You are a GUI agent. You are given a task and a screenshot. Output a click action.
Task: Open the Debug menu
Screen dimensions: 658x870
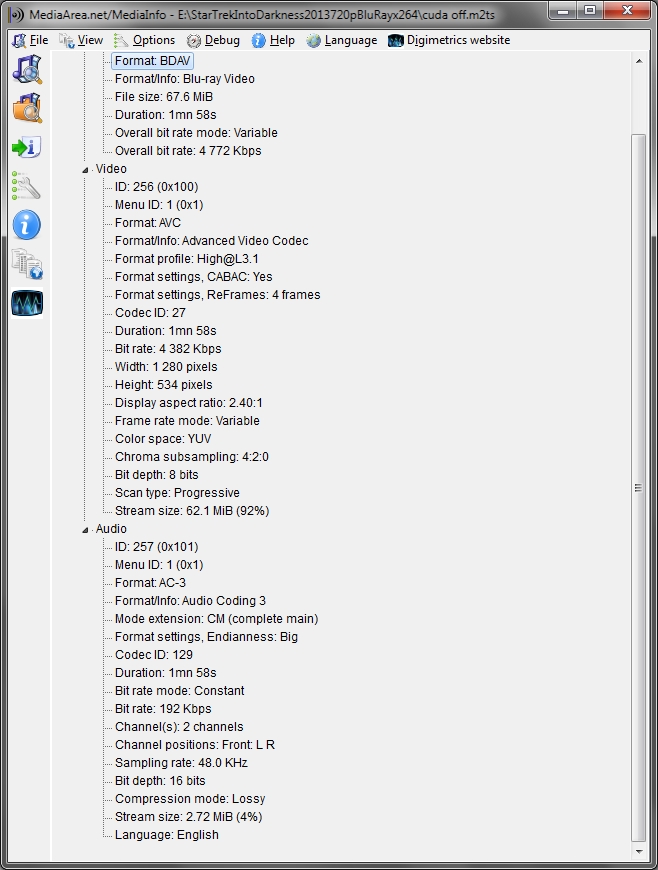214,40
